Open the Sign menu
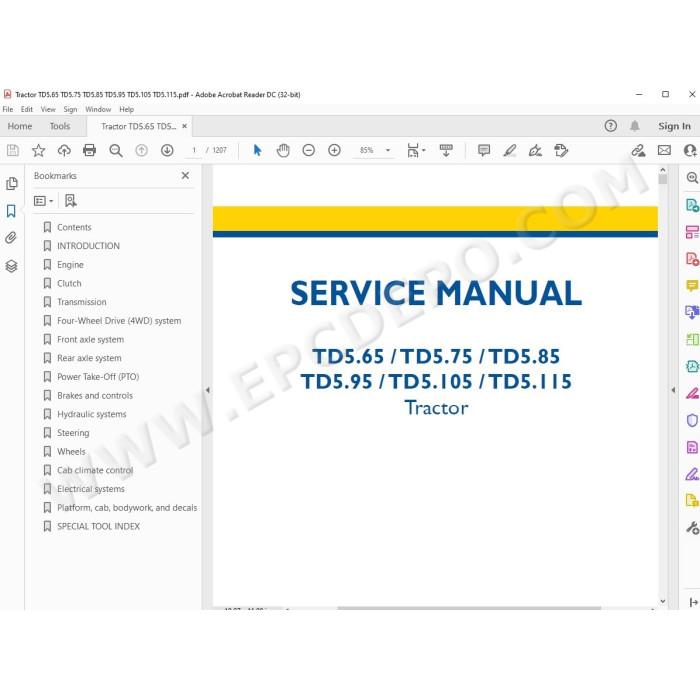 pyautogui.click(x=70, y=109)
